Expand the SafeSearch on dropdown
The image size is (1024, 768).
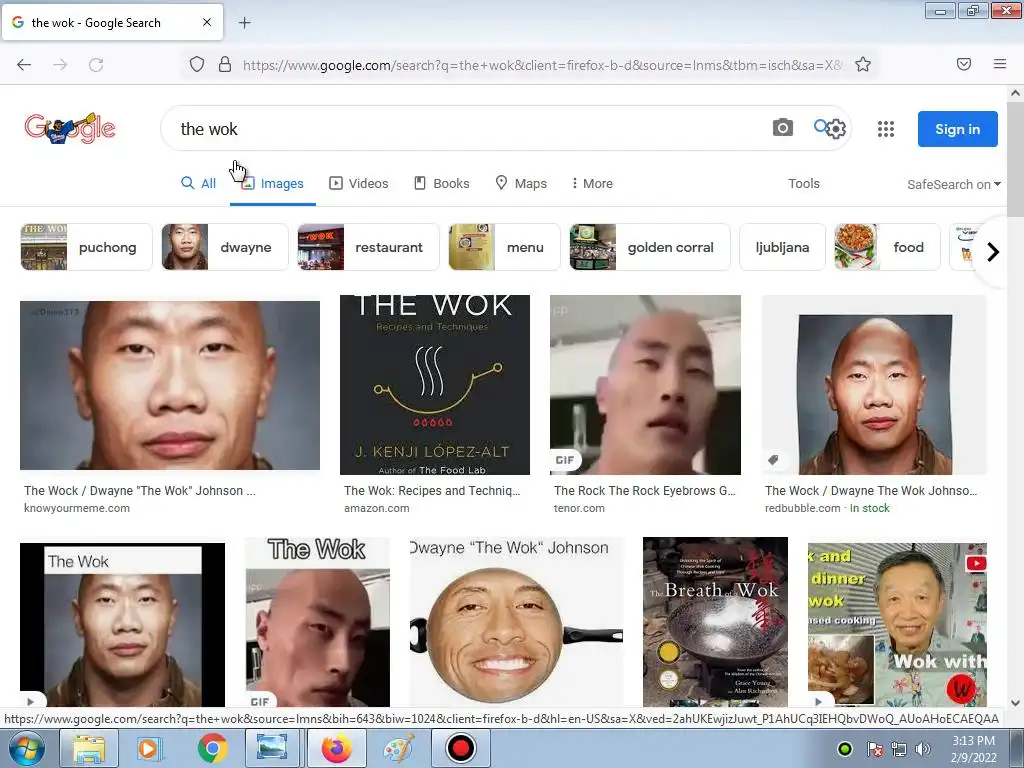pyautogui.click(x=953, y=185)
